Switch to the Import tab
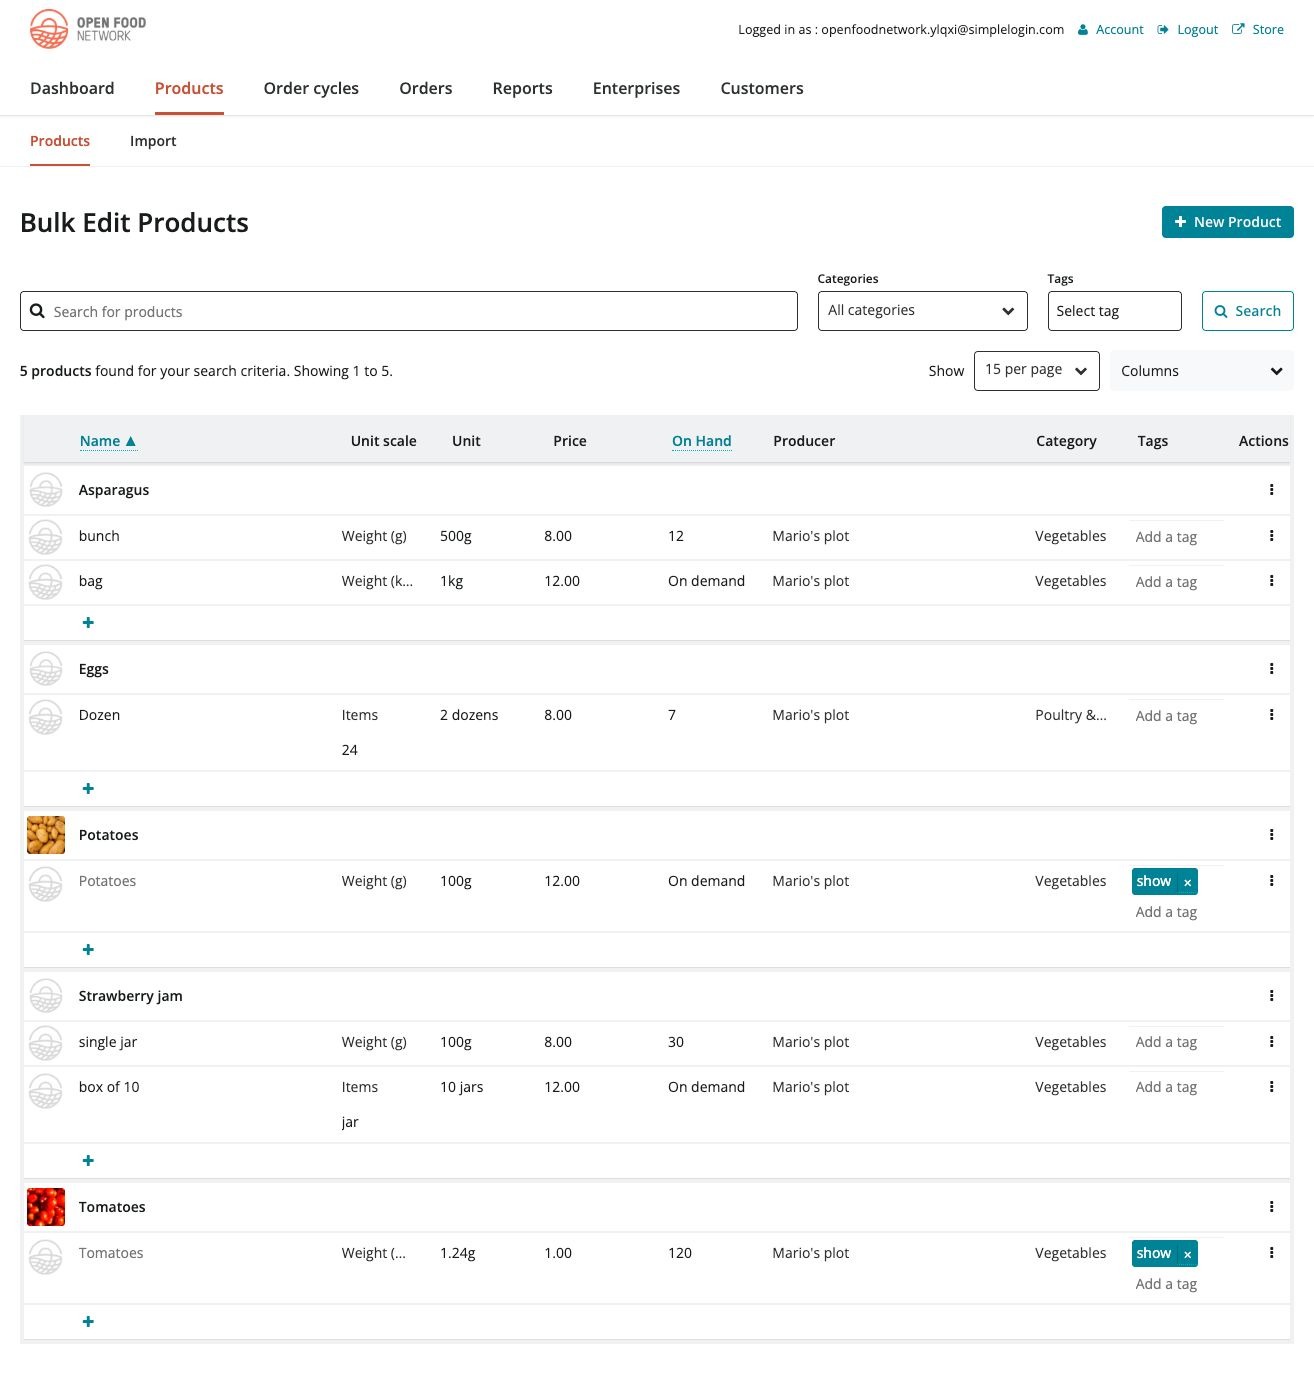The width and height of the screenshot is (1314, 1380). (153, 141)
